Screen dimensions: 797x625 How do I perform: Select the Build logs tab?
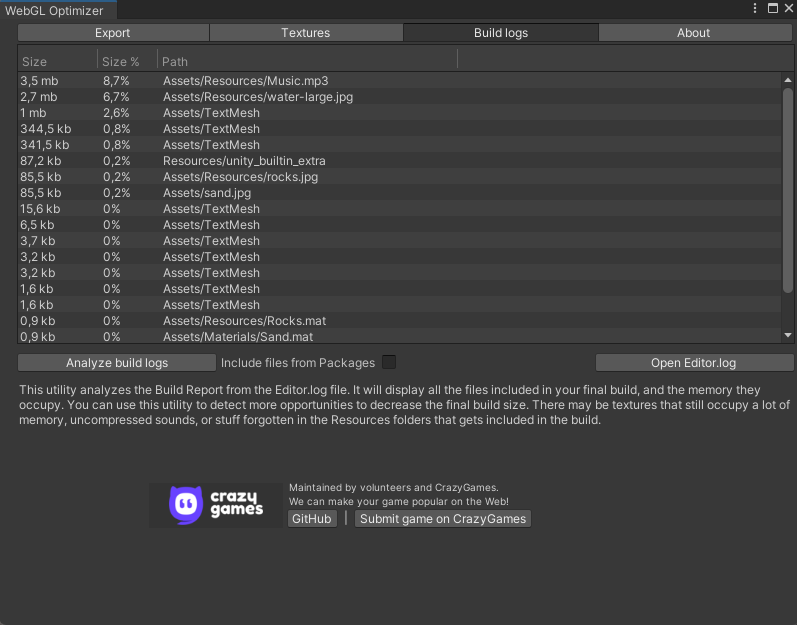(501, 33)
